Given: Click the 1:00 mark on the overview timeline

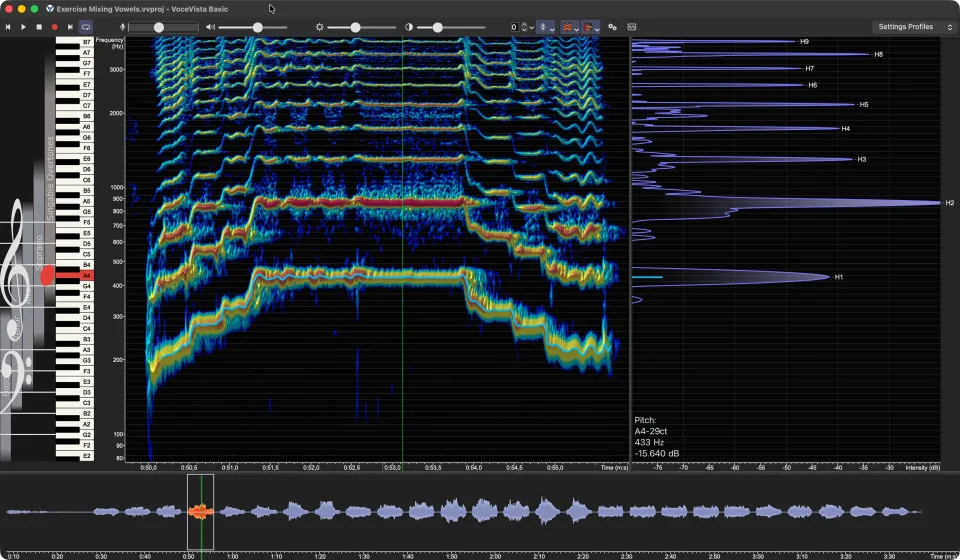Looking at the screenshot, I should [x=232, y=556].
